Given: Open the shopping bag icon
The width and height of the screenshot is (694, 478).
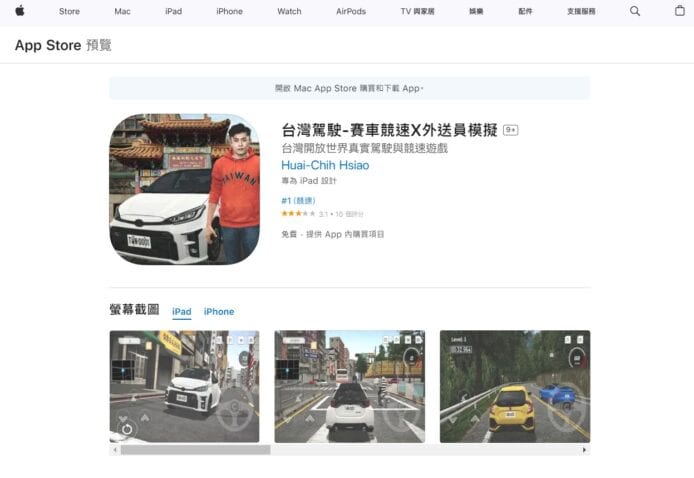Looking at the screenshot, I should pos(680,11).
